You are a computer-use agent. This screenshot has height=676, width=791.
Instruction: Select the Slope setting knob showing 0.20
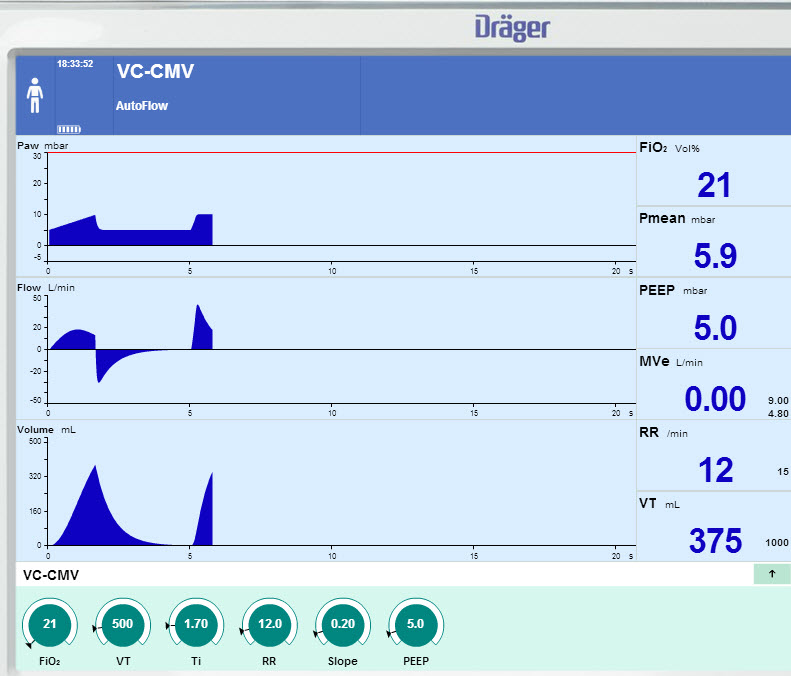343,624
